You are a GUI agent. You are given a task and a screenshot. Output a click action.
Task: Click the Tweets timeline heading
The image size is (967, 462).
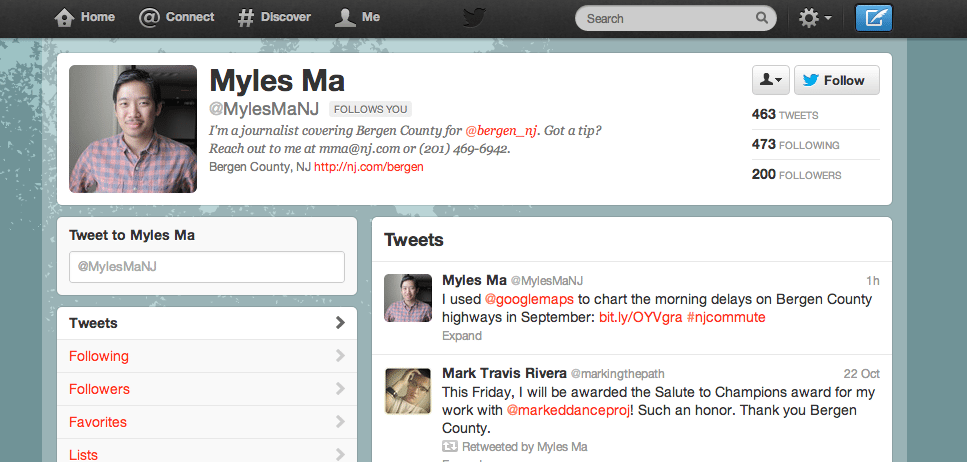(x=413, y=239)
